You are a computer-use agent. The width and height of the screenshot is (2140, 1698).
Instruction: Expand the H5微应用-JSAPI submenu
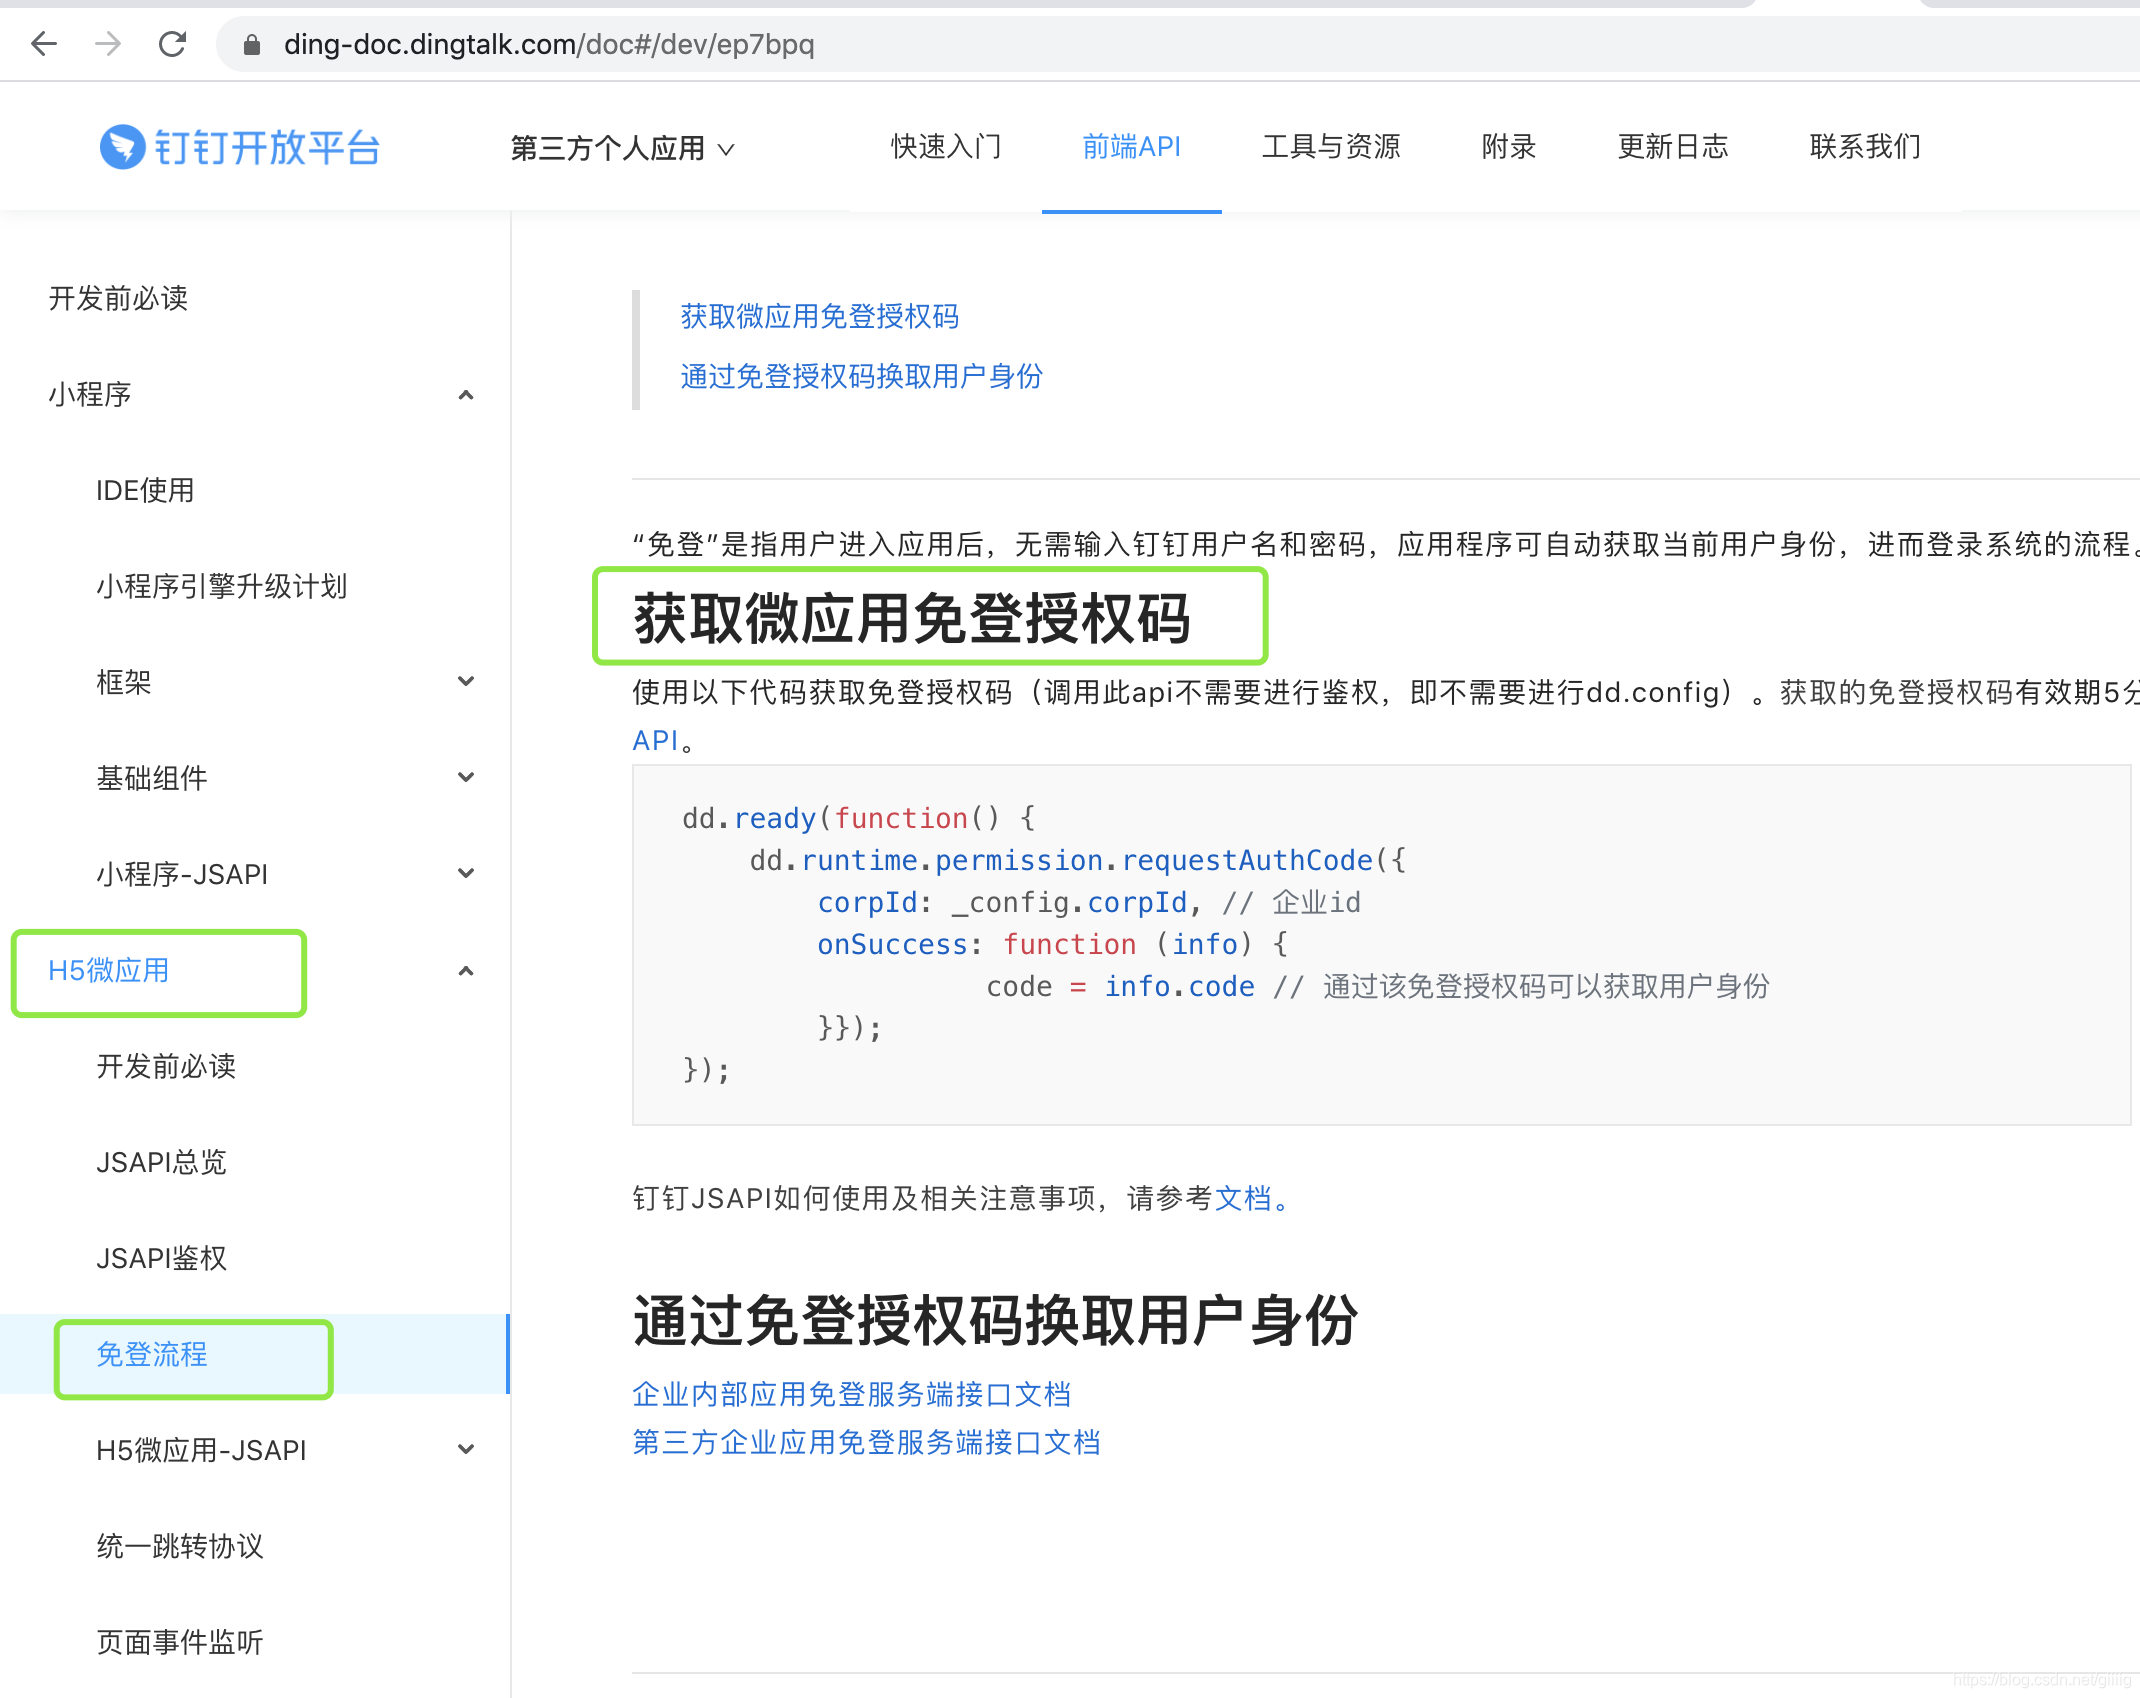[465, 1450]
